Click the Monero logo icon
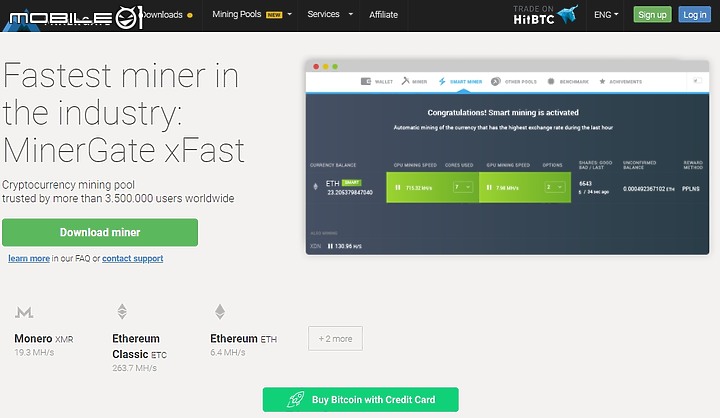Image resolution: width=720 pixels, height=418 pixels. [24, 312]
